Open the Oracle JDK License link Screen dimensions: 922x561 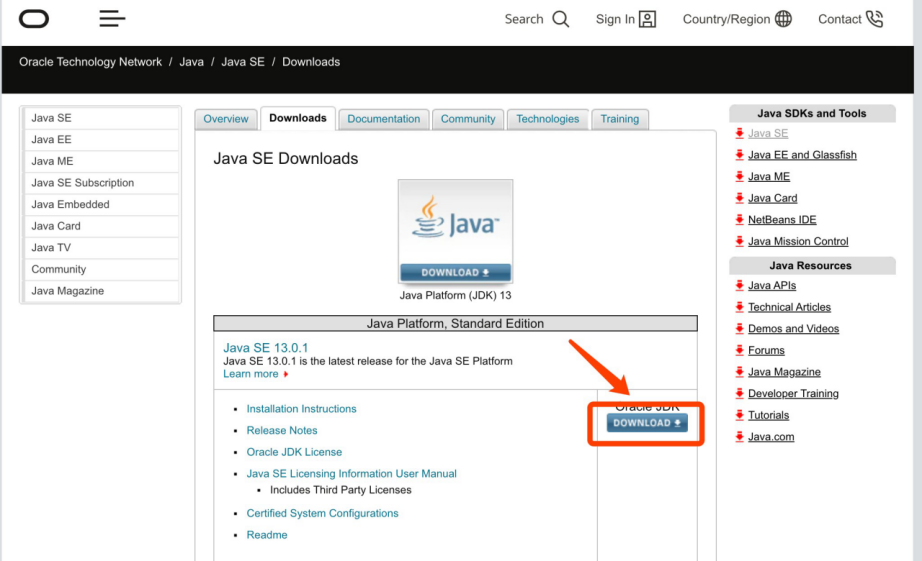click(294, 452)
